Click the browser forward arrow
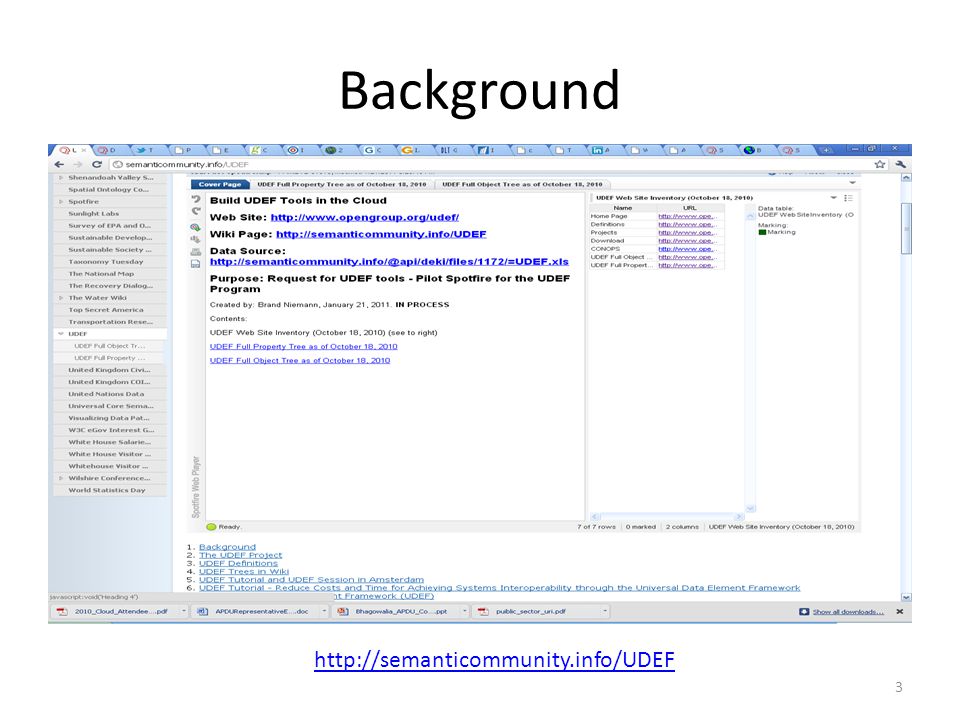 pyautogui.click(x=78, y=164)
